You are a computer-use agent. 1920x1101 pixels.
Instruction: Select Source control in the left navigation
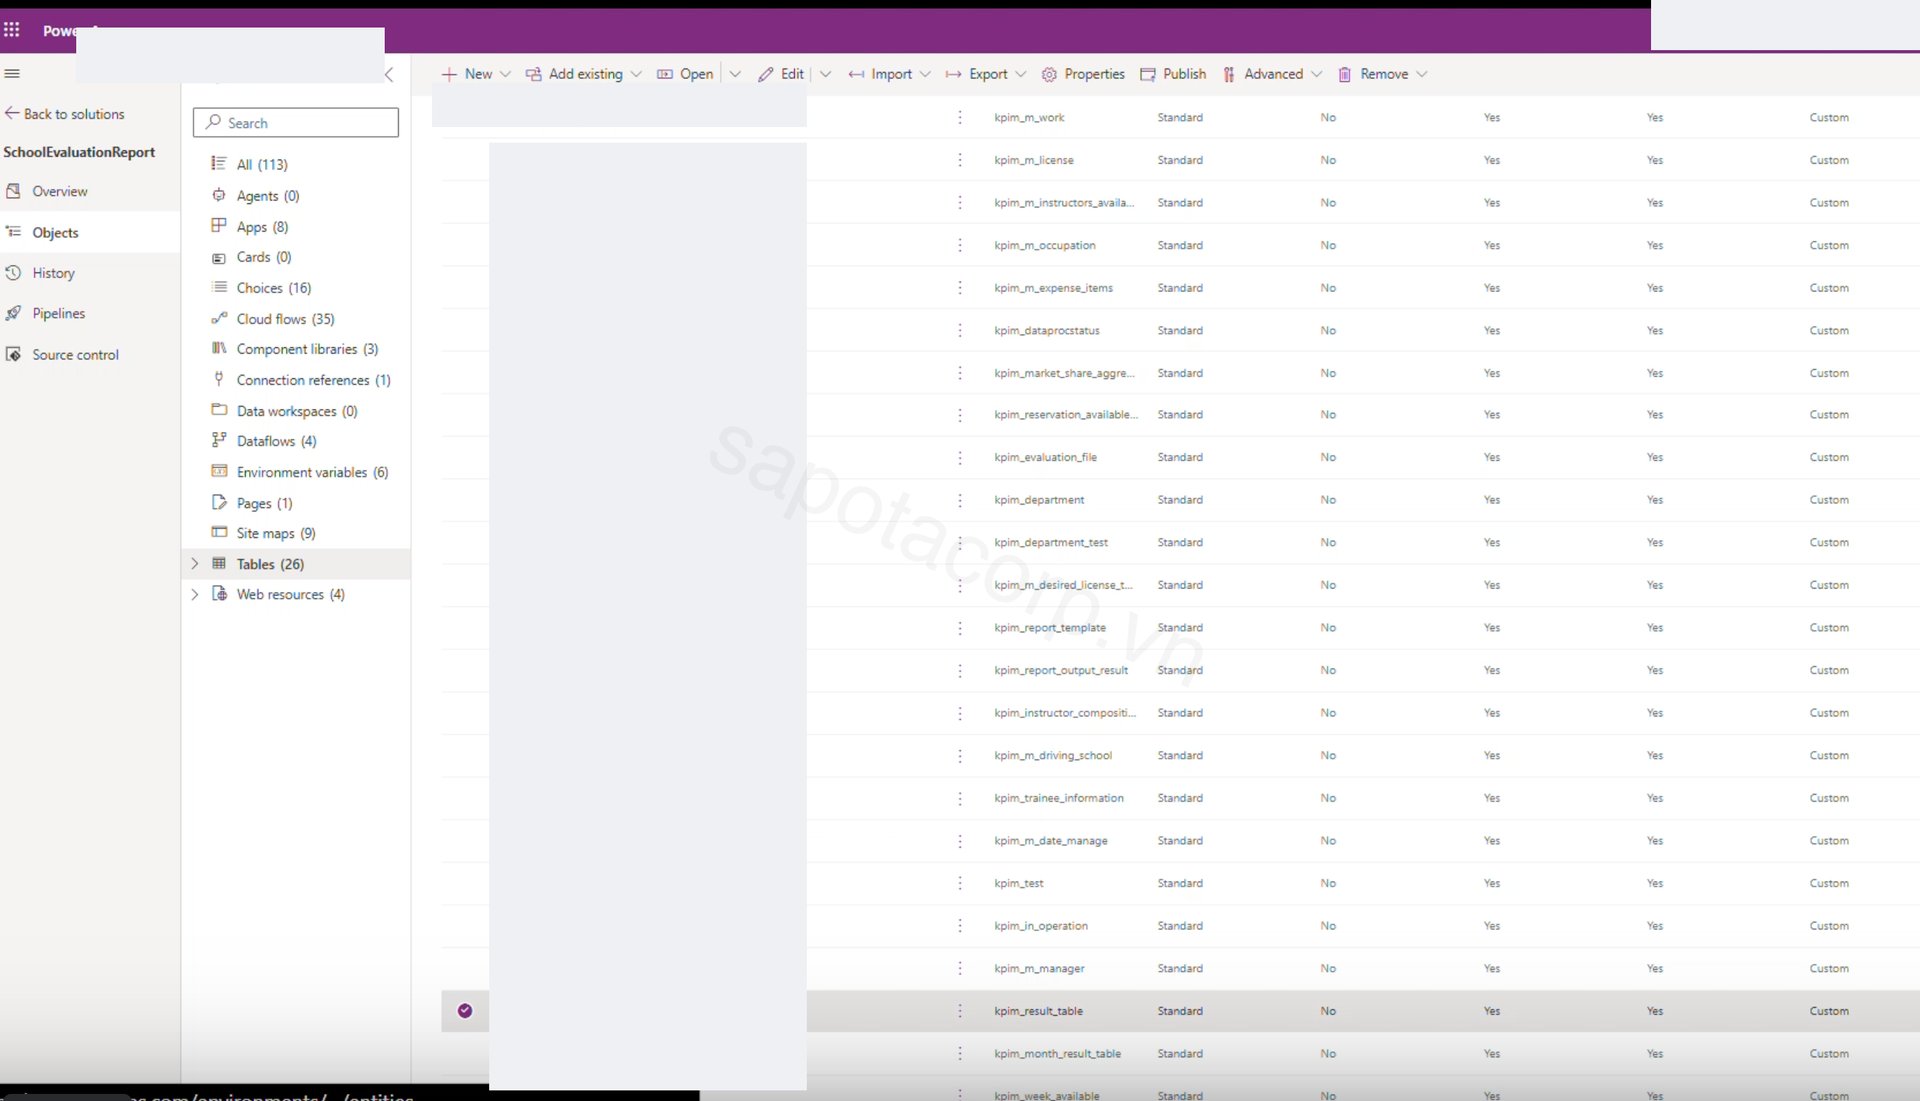(90, 354)
